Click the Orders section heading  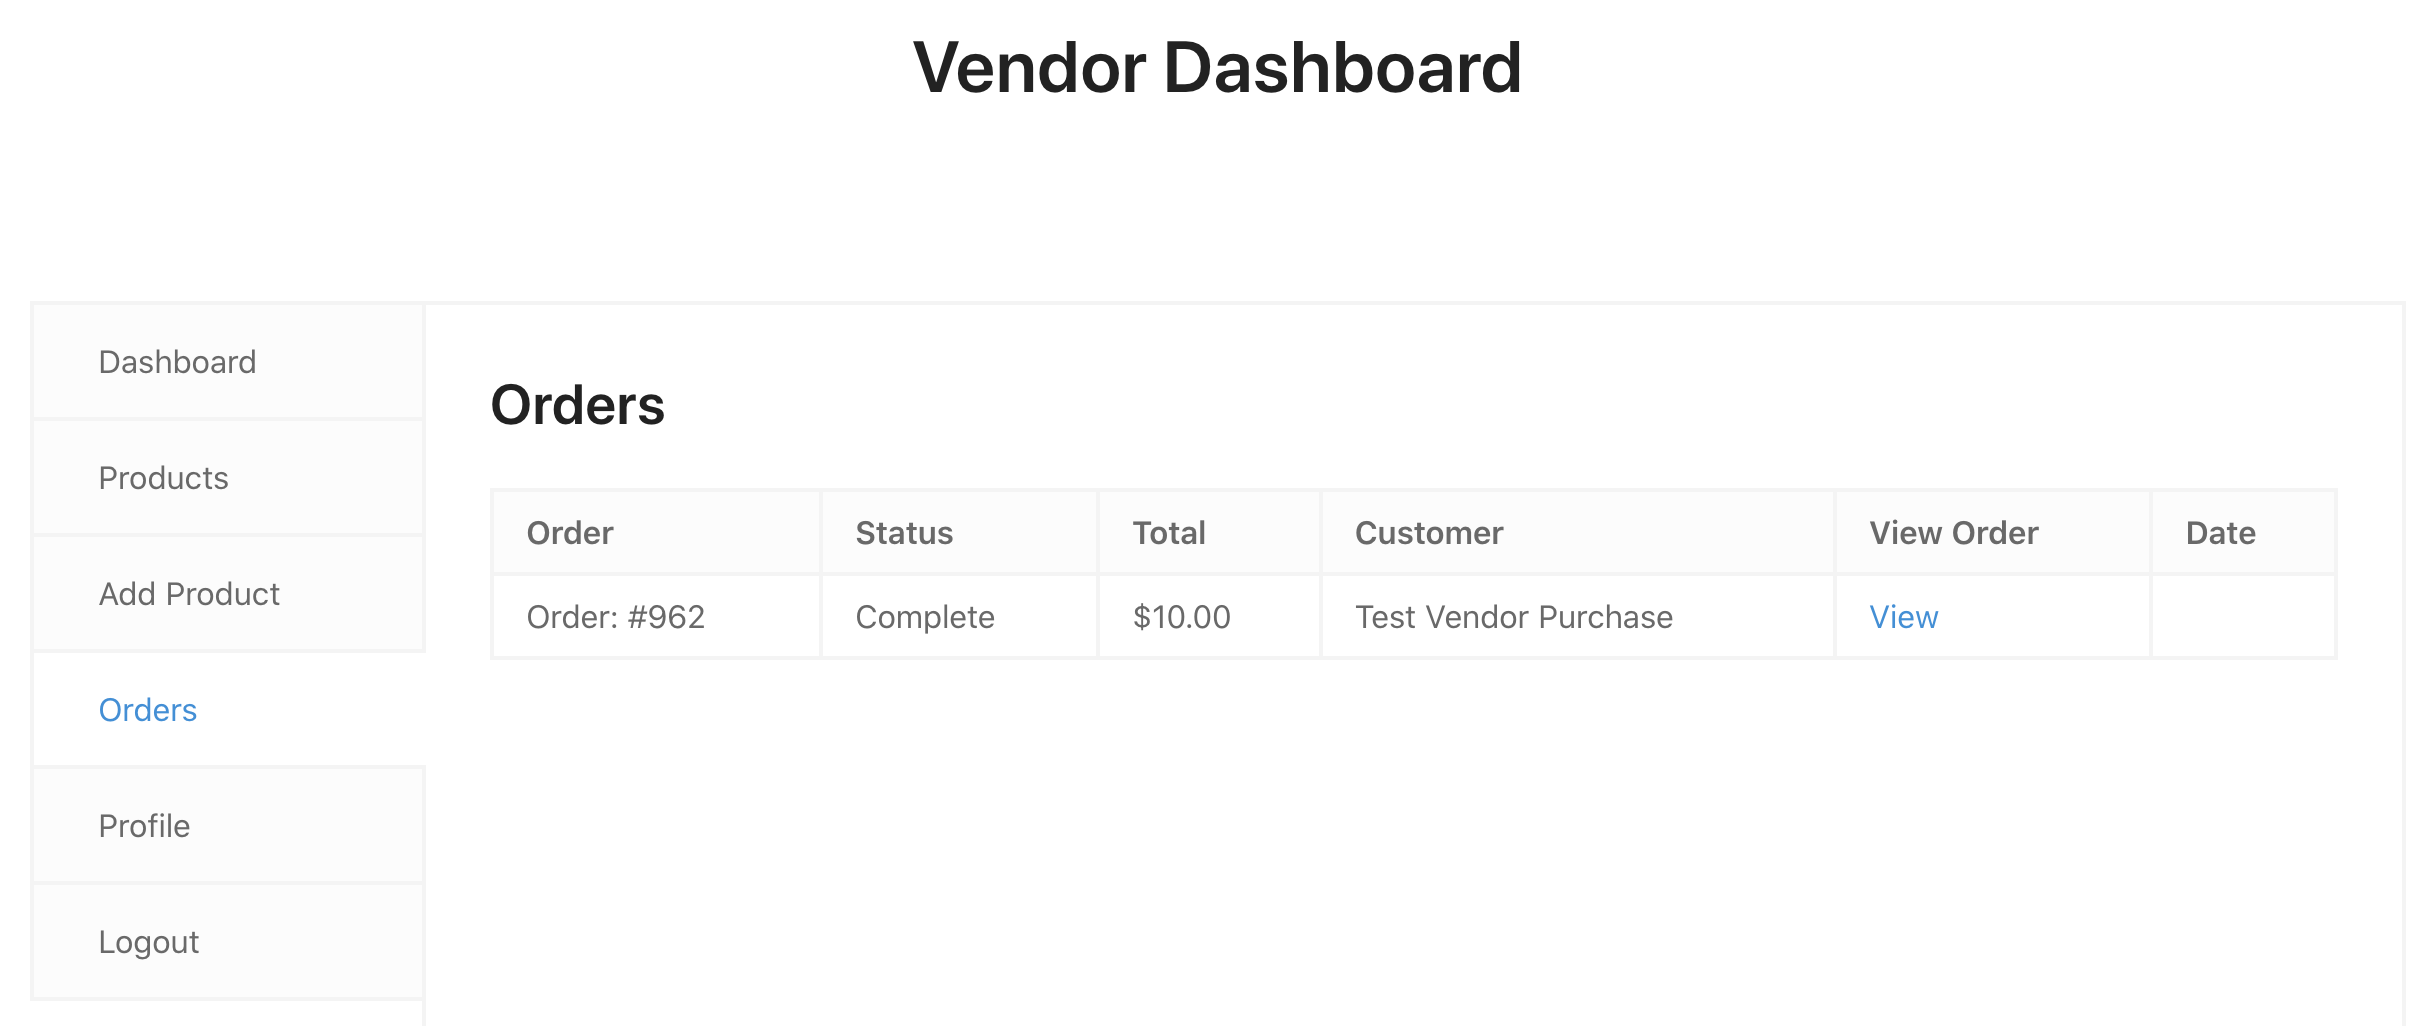[578, 405]
